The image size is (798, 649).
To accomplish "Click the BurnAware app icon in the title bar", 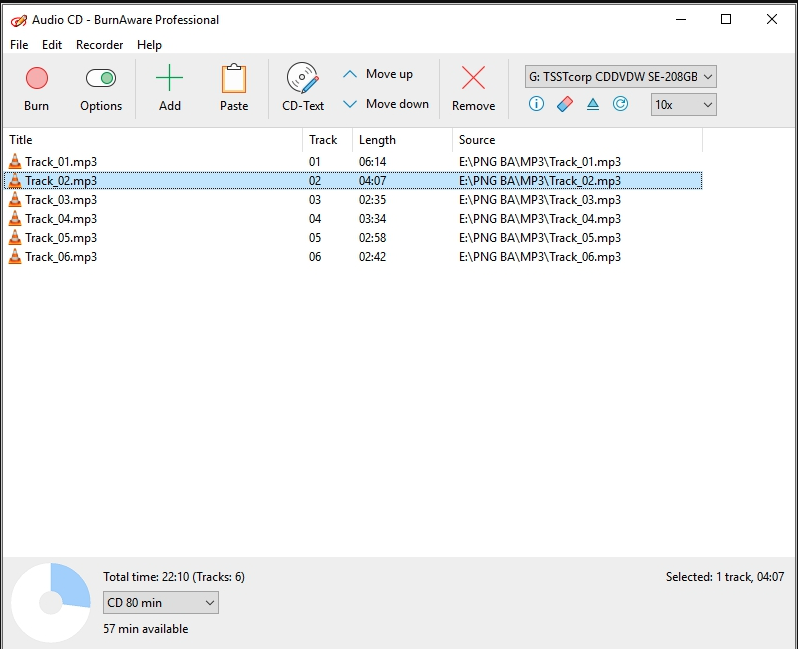I will point(19,20).
